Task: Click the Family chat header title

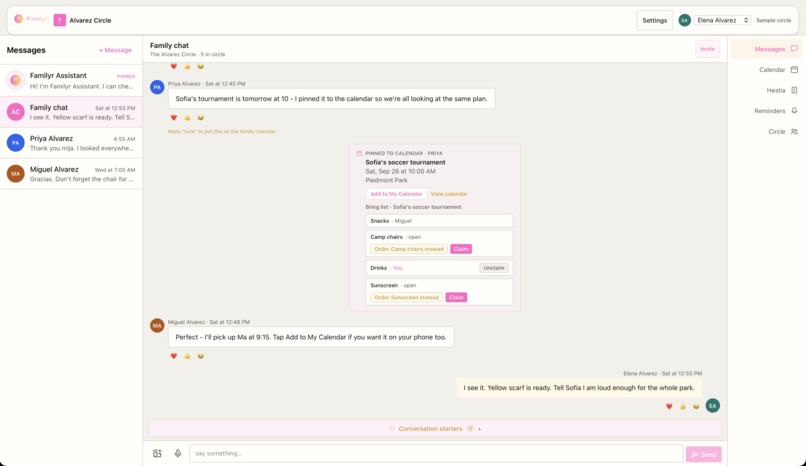Action: coord(169,45)
